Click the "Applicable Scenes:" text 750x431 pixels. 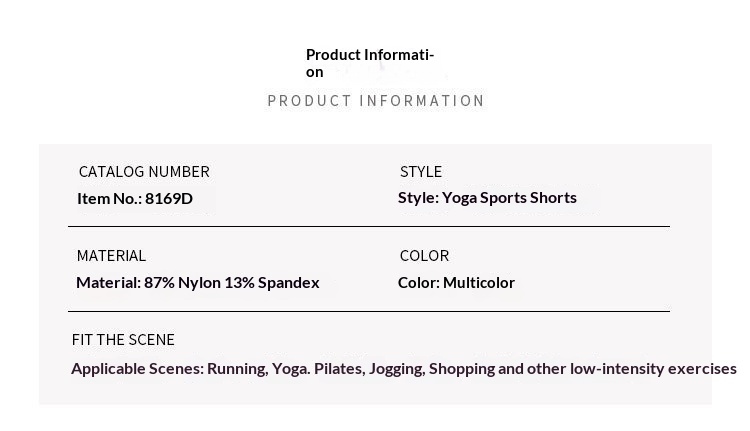(x=137, y=369)
